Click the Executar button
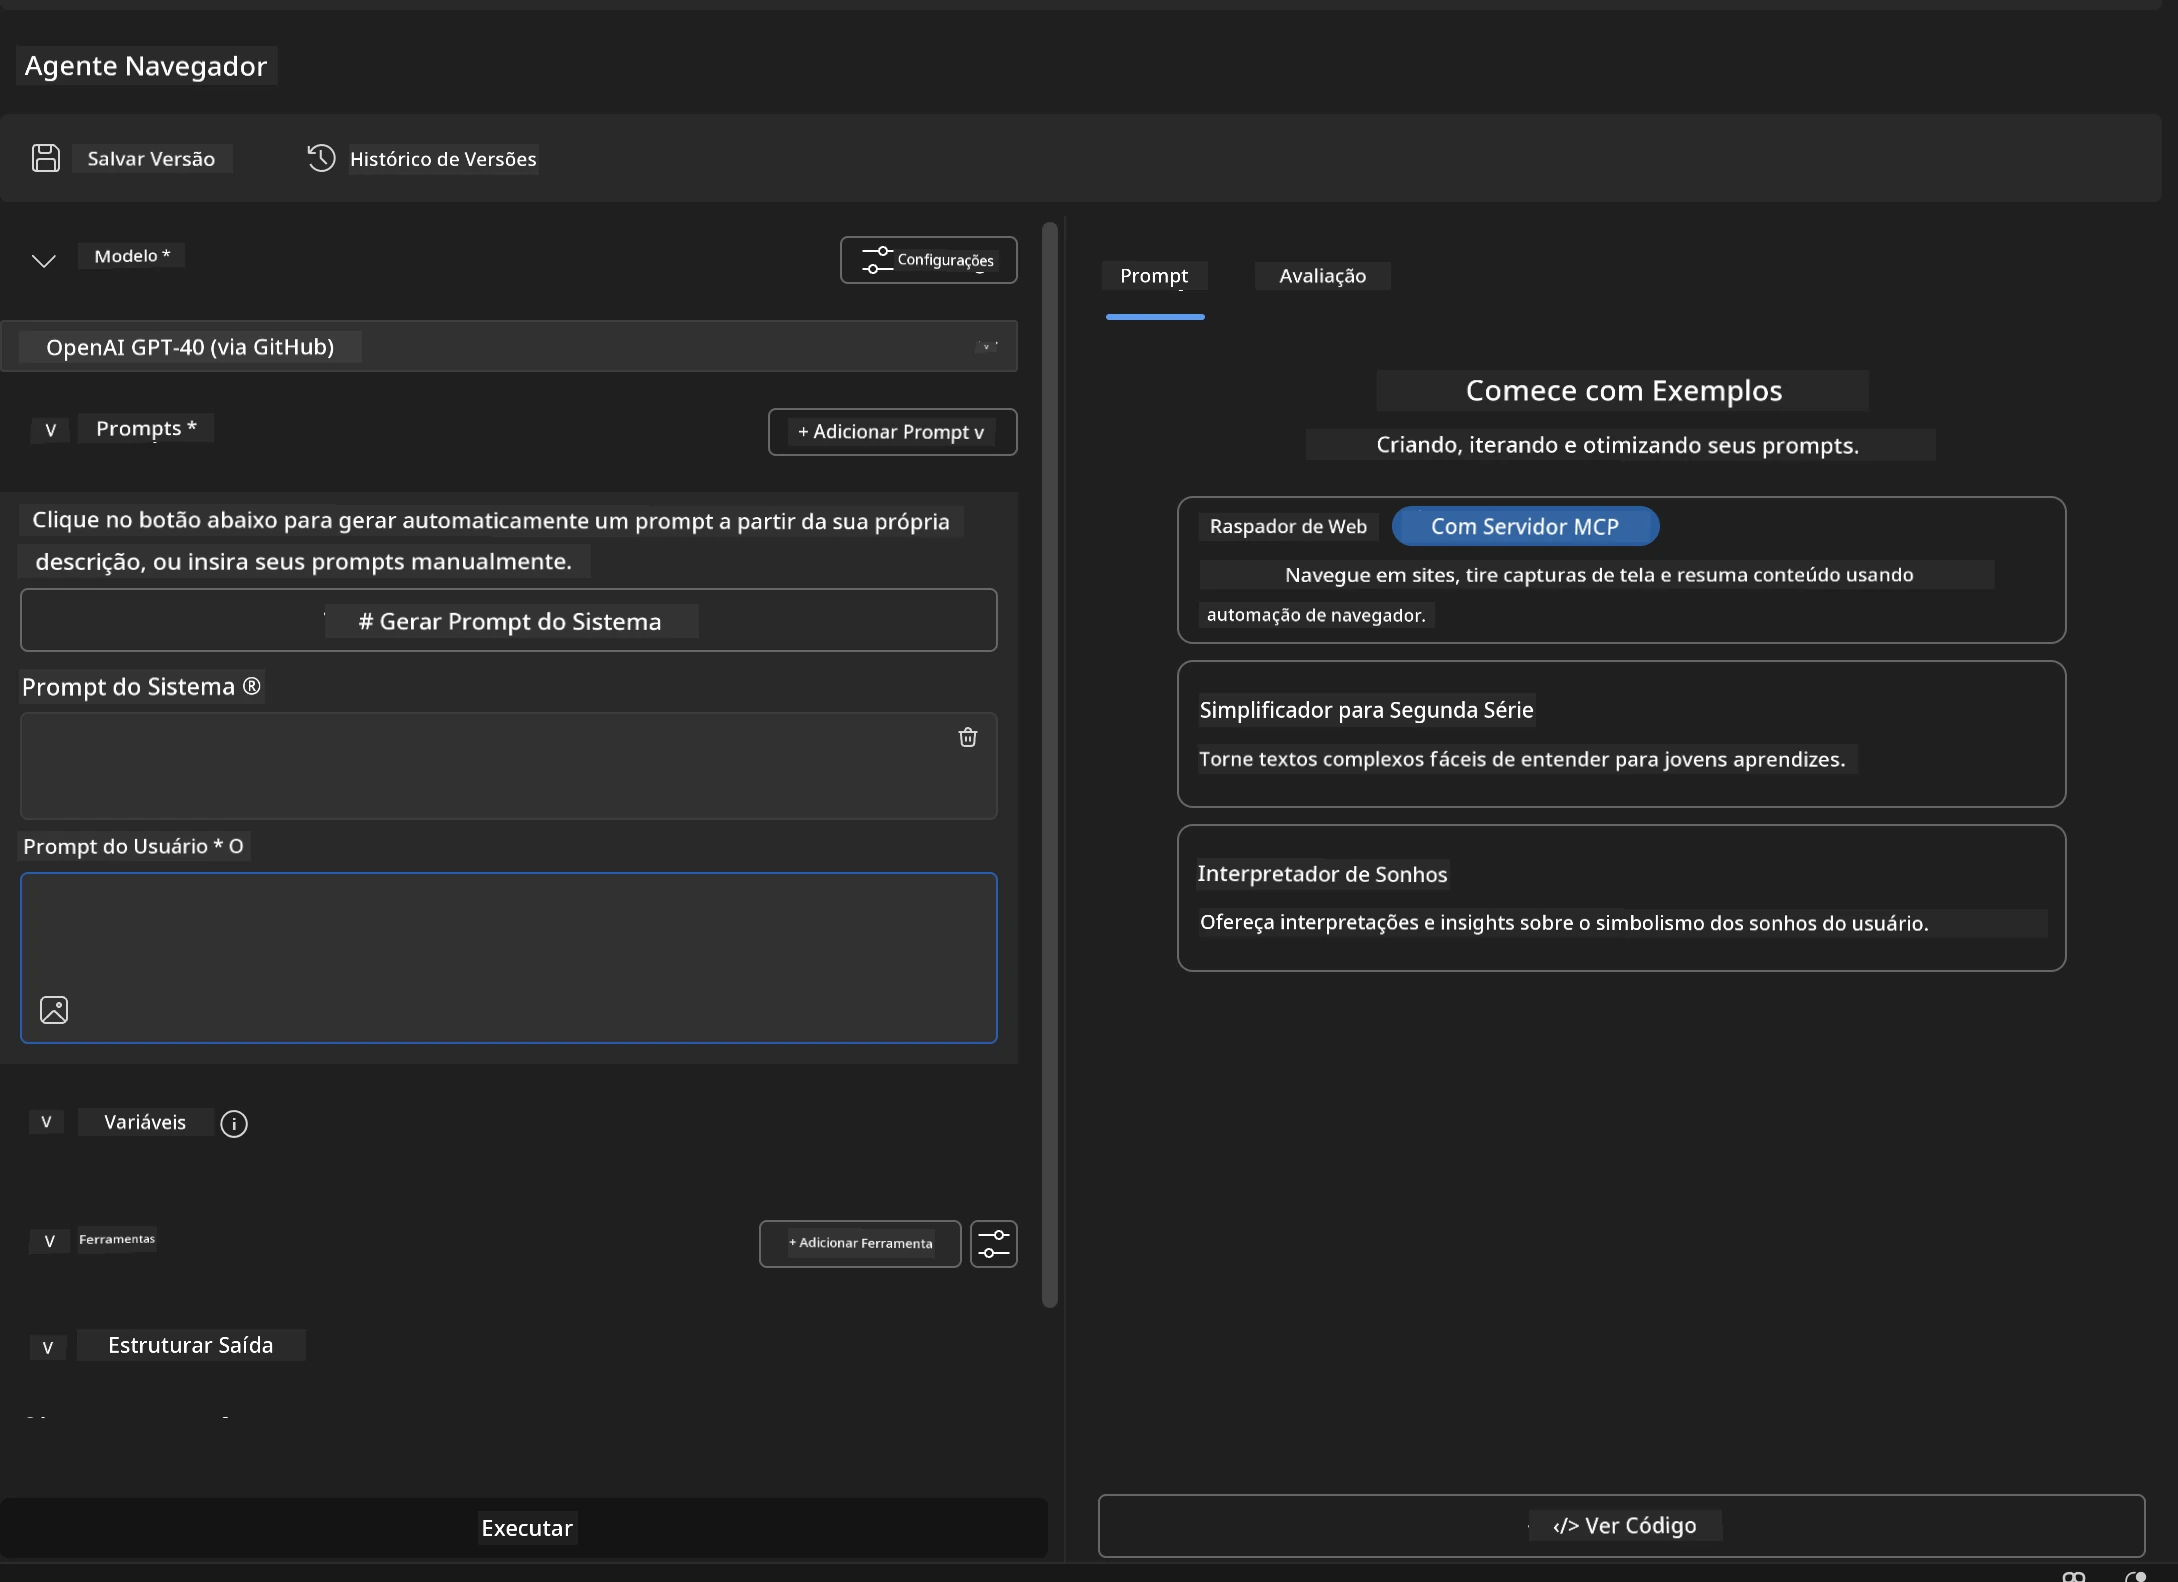2178x1582 pixels. tap(524, 1528)
